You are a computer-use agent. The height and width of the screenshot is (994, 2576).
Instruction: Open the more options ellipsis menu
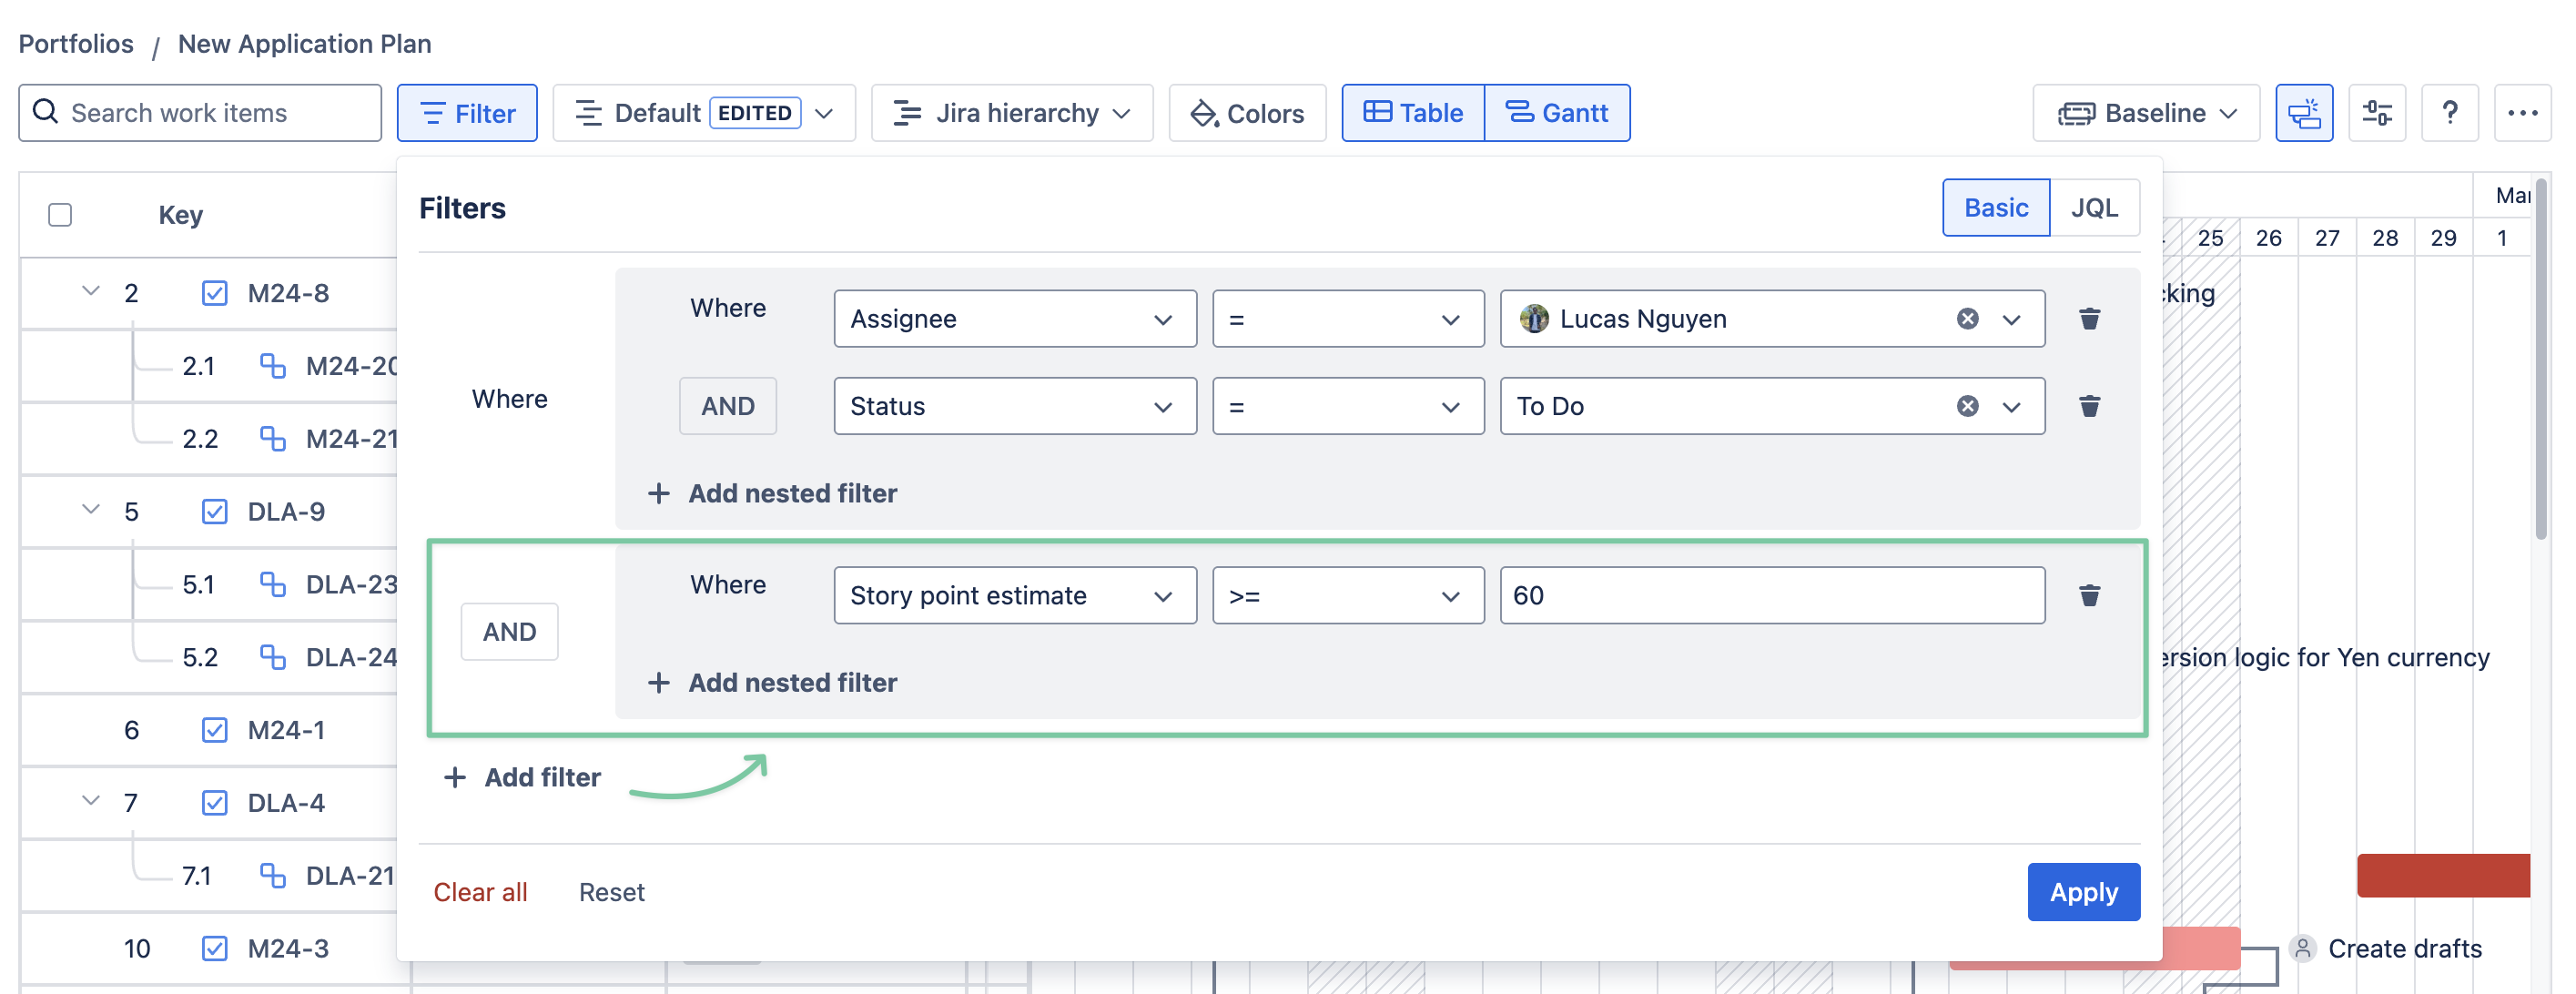(x=2522, y=113)
